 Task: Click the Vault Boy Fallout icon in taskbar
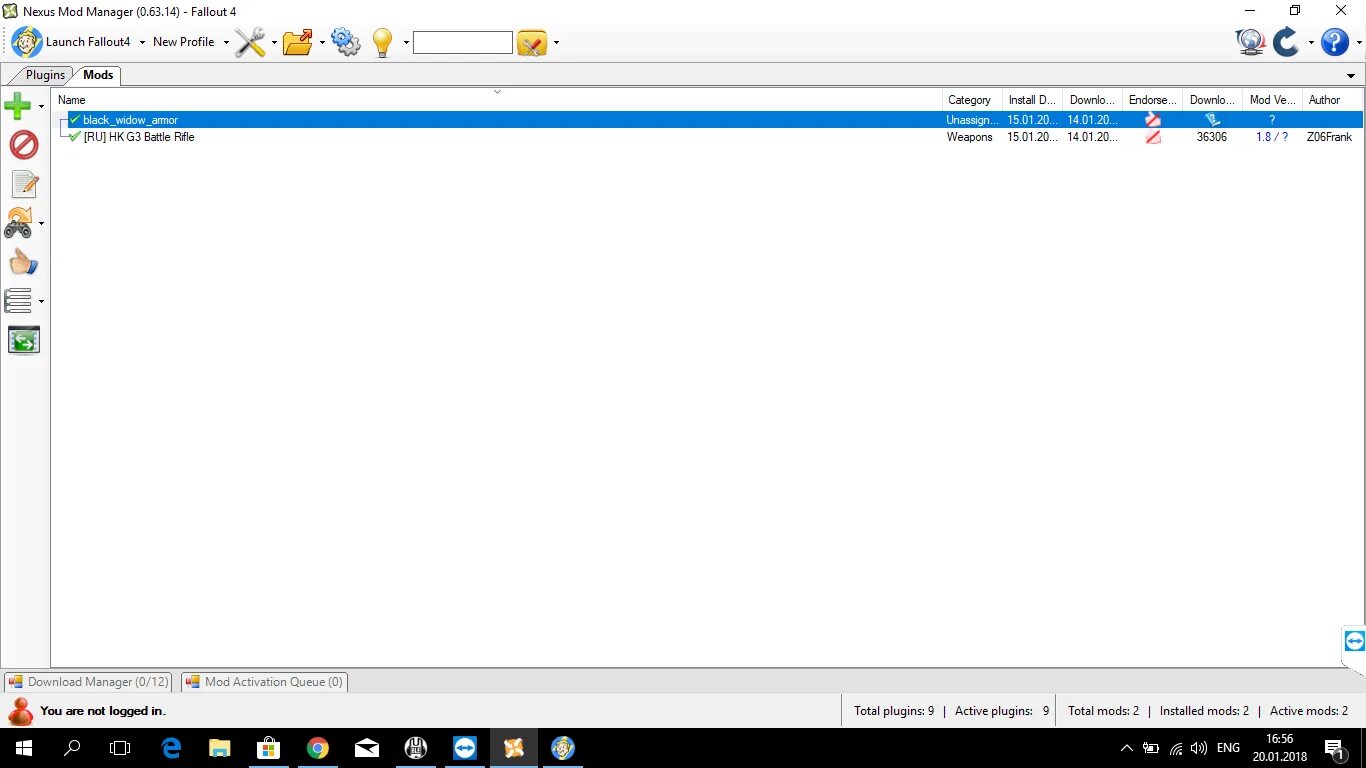point(563,748)
